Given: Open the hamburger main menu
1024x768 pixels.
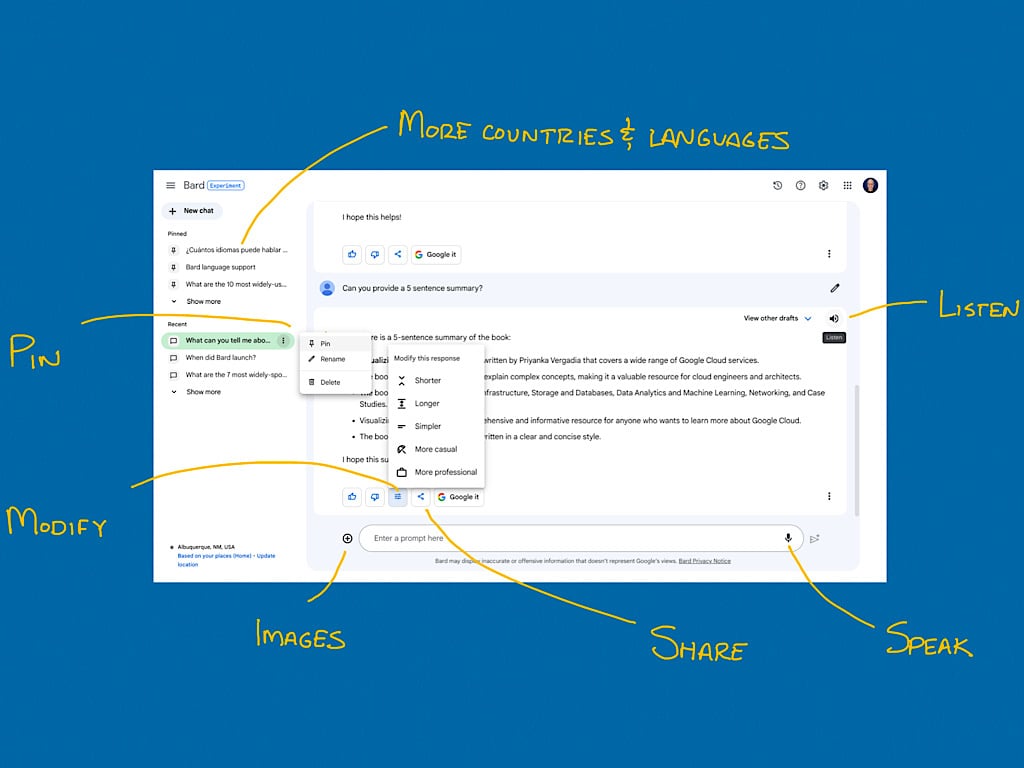Looking at the screenshot, I should point(170,185).
